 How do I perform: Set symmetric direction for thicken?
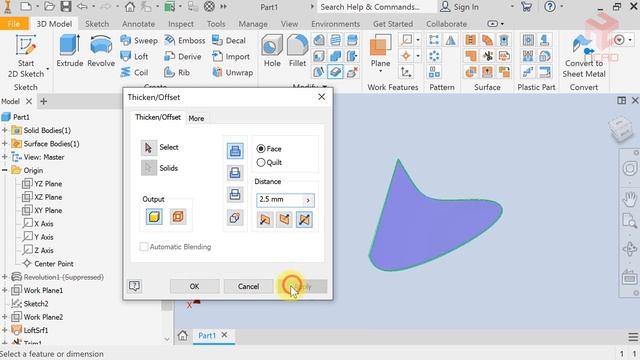pyautogui.click(x=304, y=220)
